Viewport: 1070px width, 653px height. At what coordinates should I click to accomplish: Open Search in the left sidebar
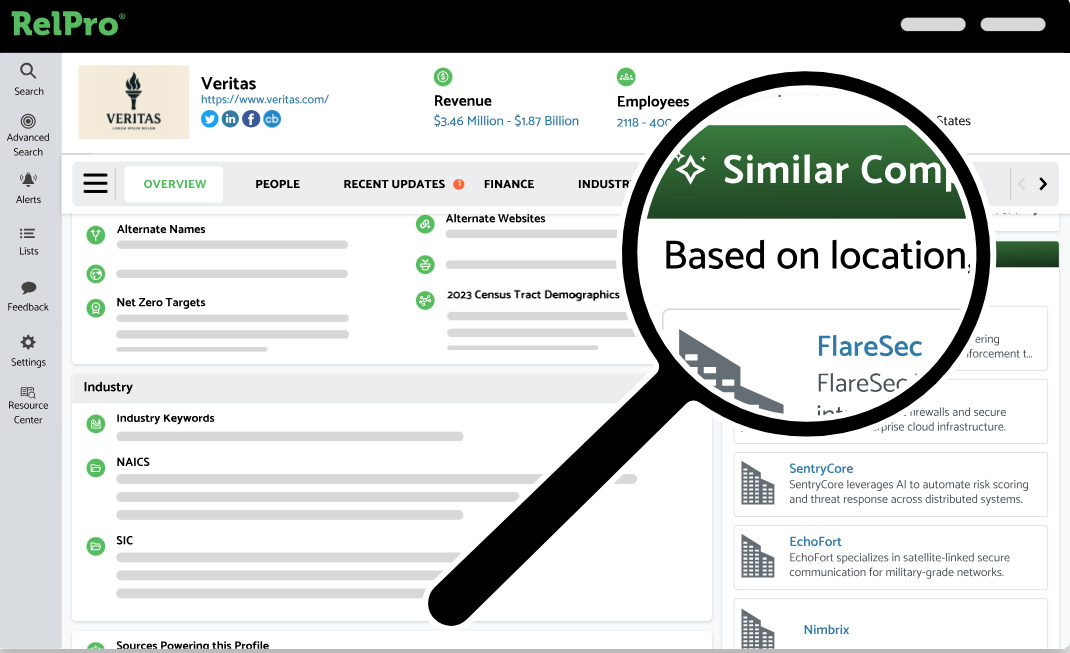[28, 80]
